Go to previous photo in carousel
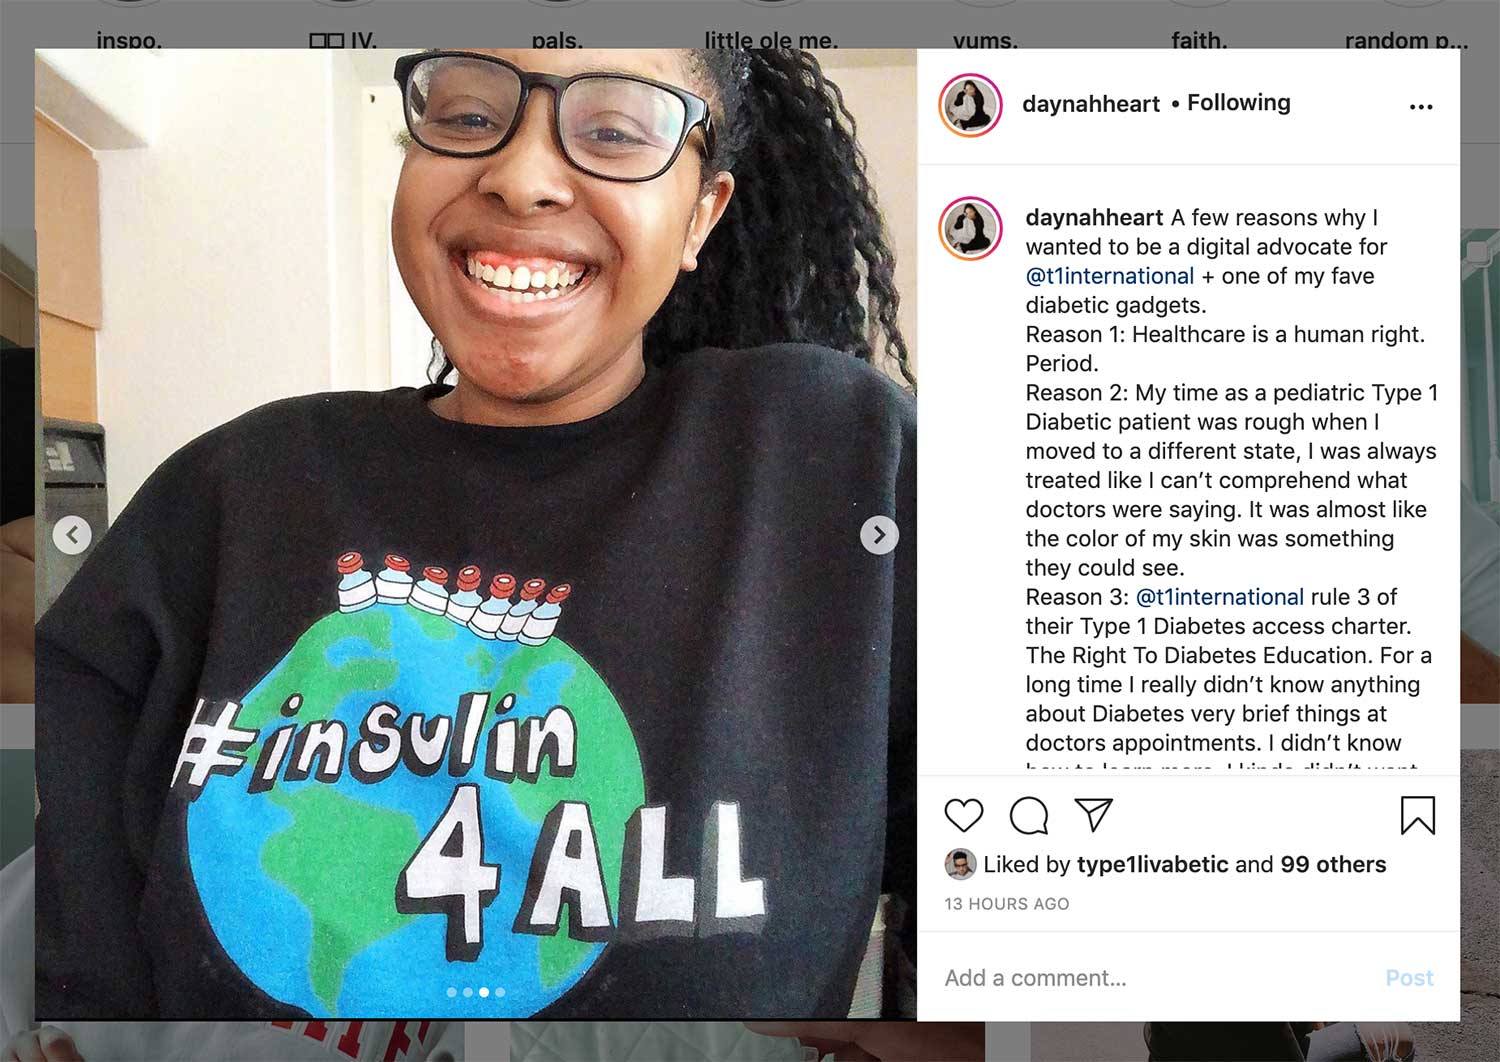 tap(72, 535)
